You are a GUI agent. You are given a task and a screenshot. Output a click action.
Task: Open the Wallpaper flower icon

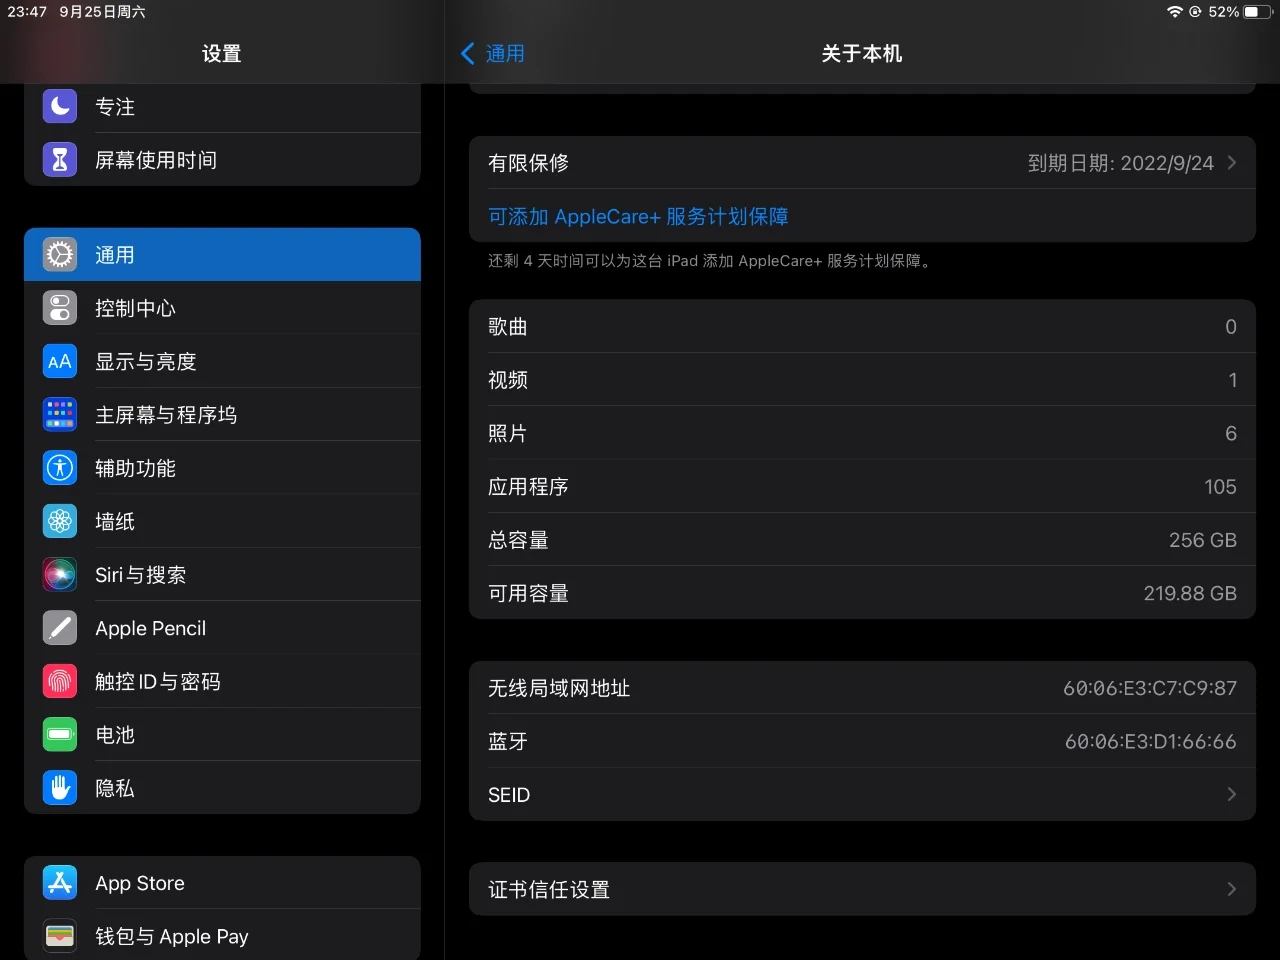click(x=60, y=521)
